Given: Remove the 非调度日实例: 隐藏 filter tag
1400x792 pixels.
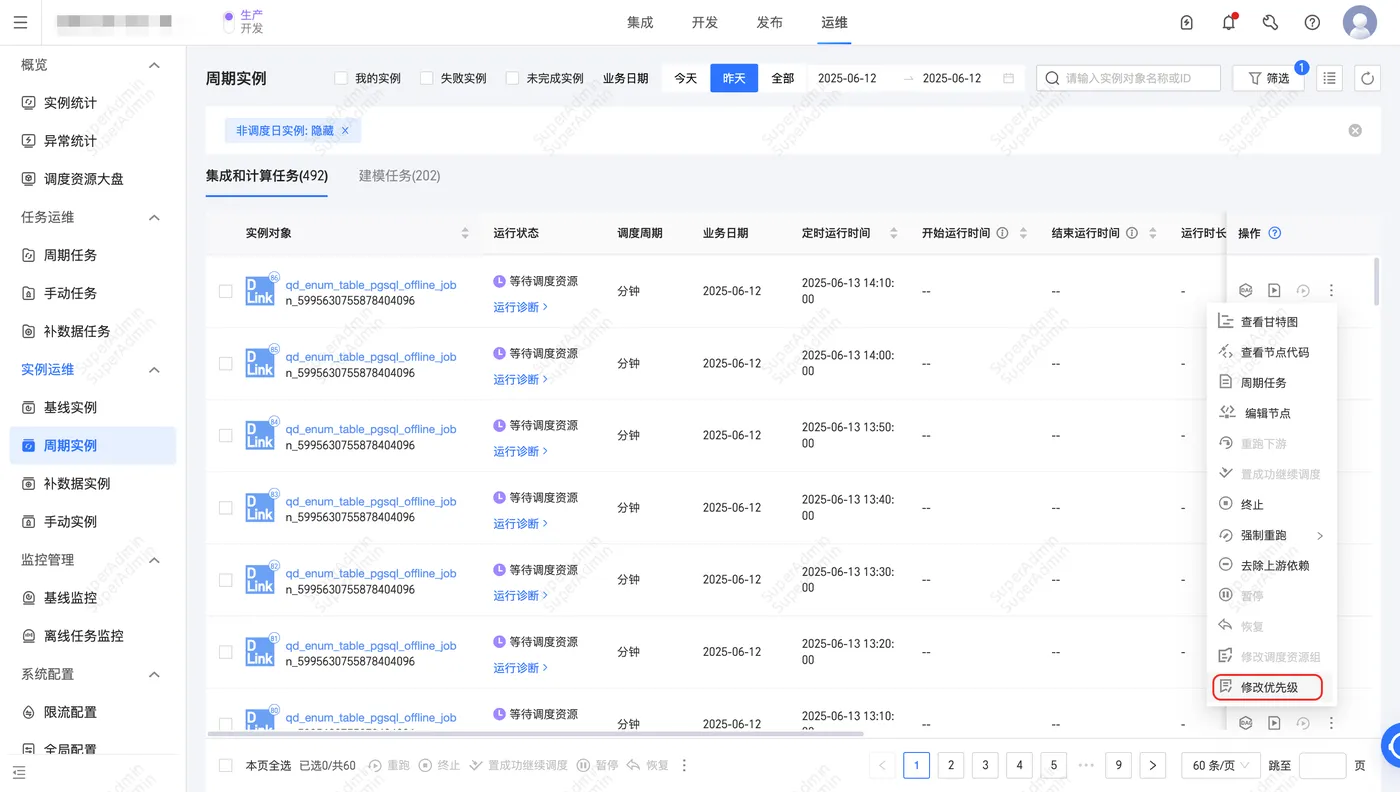Looking at the screenshot, I should [x=345, y=130].
